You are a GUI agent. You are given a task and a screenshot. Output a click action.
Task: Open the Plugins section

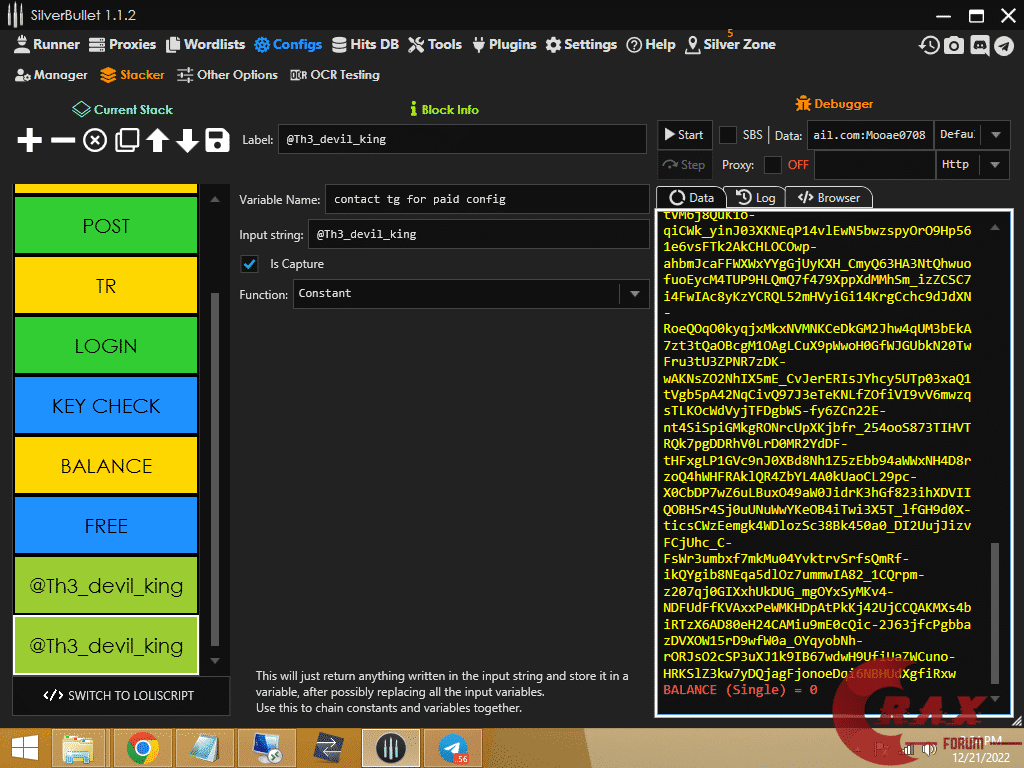click(x=504, y=44)
